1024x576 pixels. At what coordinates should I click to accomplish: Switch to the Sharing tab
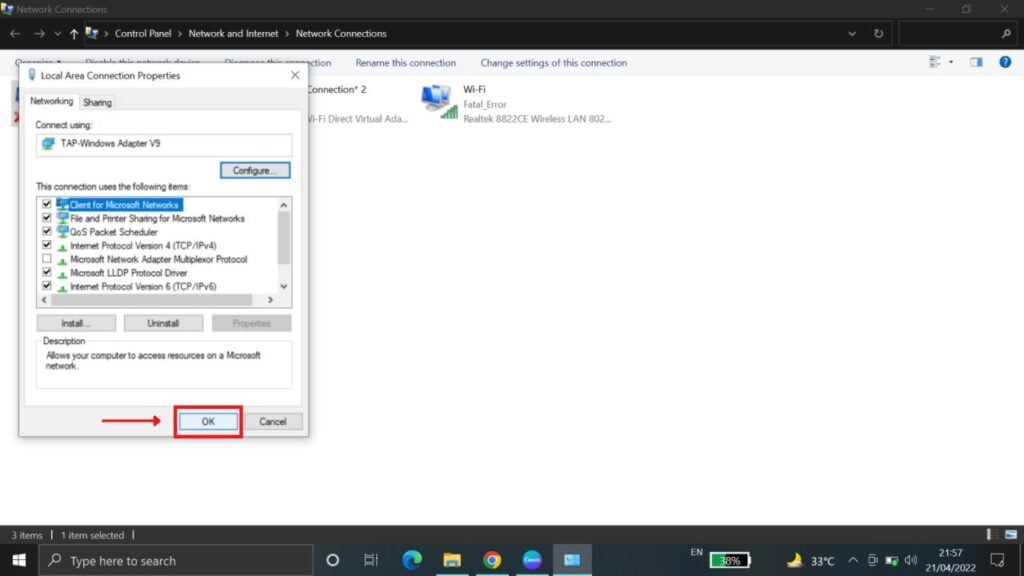[97, 103]
